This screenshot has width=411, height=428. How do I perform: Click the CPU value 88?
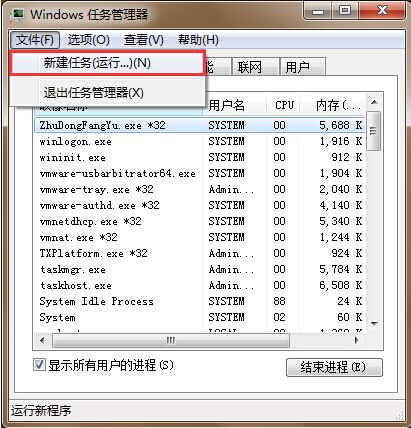click(x=279, y=301)
